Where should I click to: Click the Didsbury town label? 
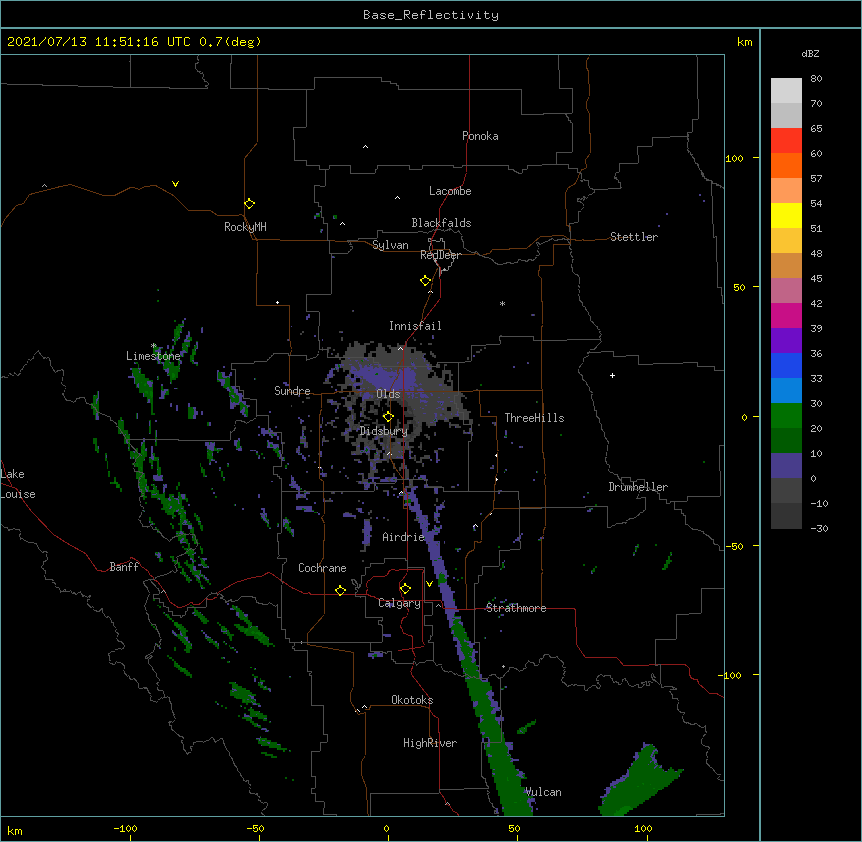click(384, 431)
